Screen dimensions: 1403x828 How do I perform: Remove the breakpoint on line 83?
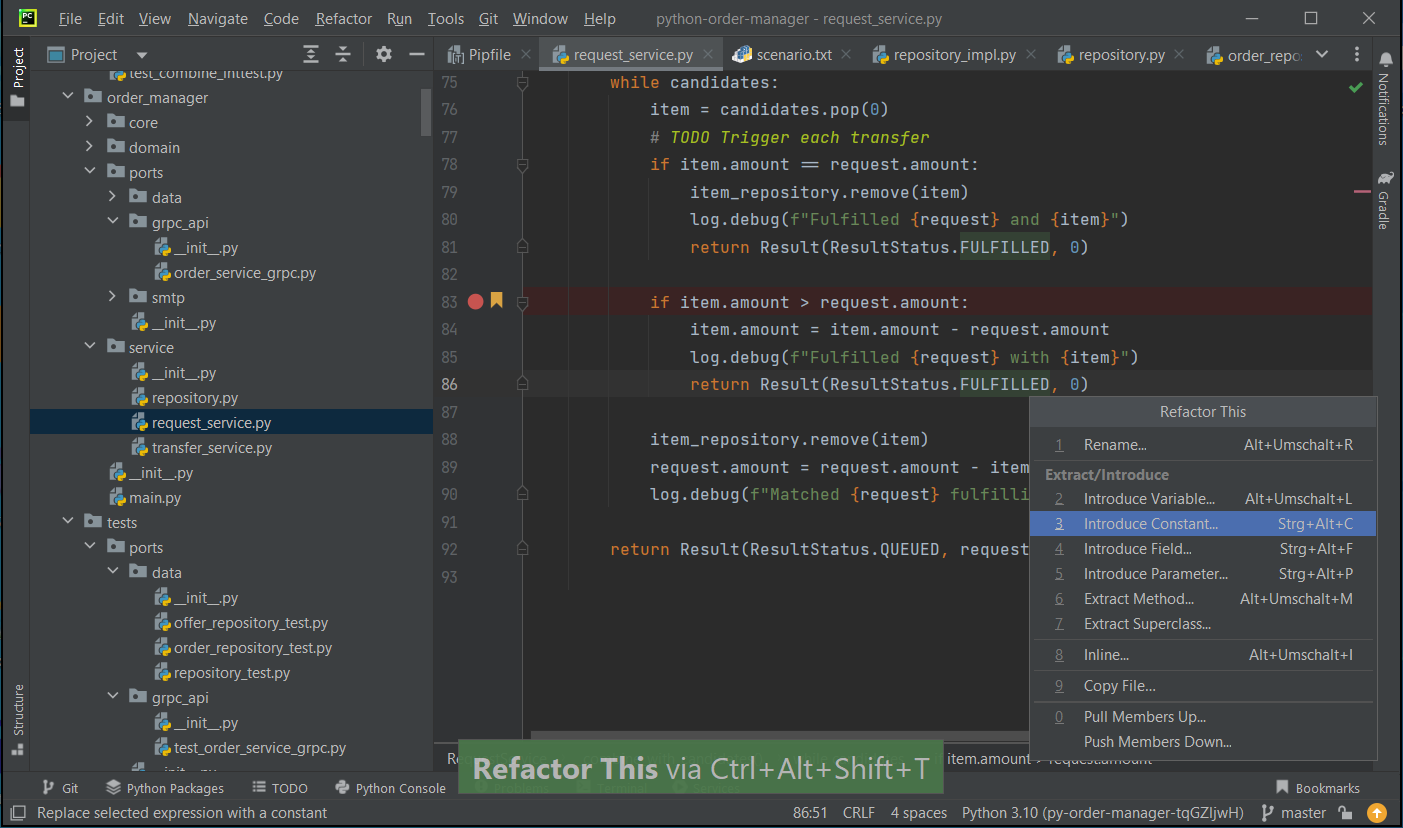tap(475, 301)
